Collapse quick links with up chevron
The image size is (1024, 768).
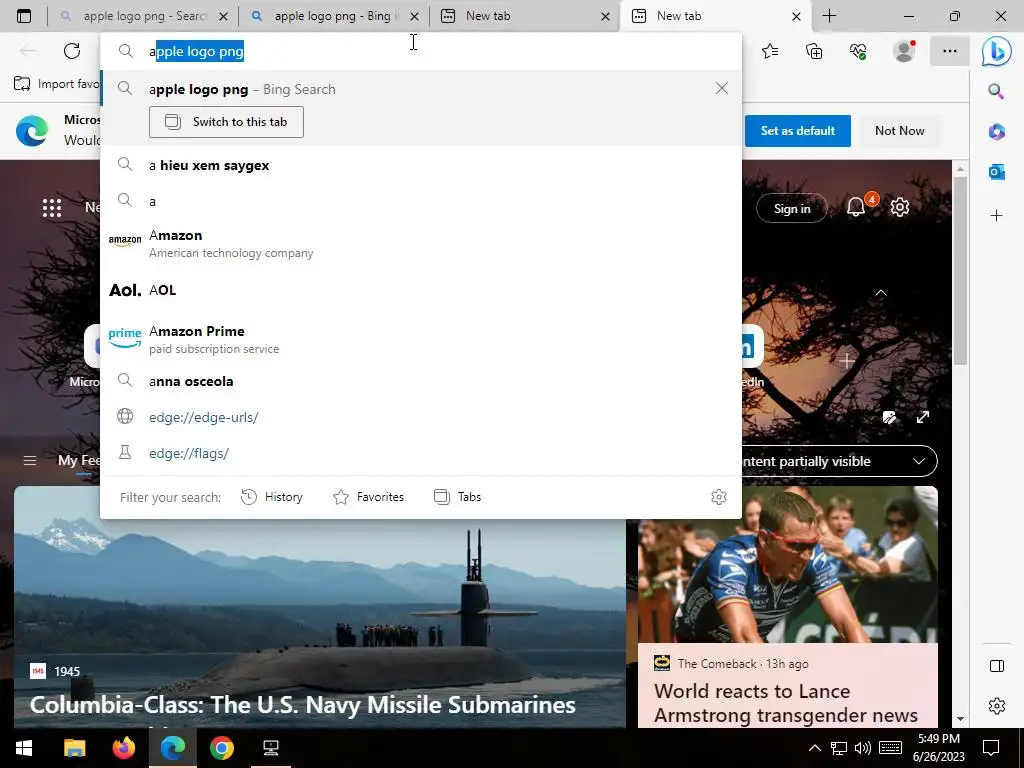tap(881, 293)
